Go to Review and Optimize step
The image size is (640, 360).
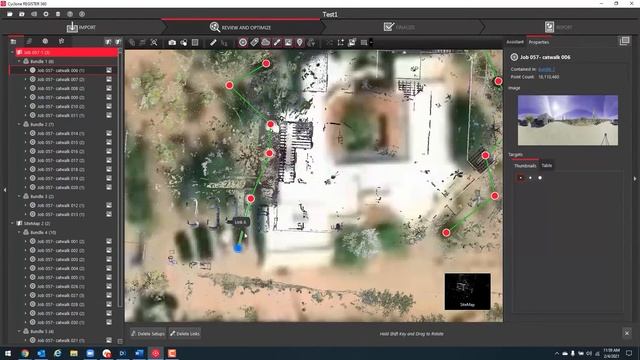240,27
